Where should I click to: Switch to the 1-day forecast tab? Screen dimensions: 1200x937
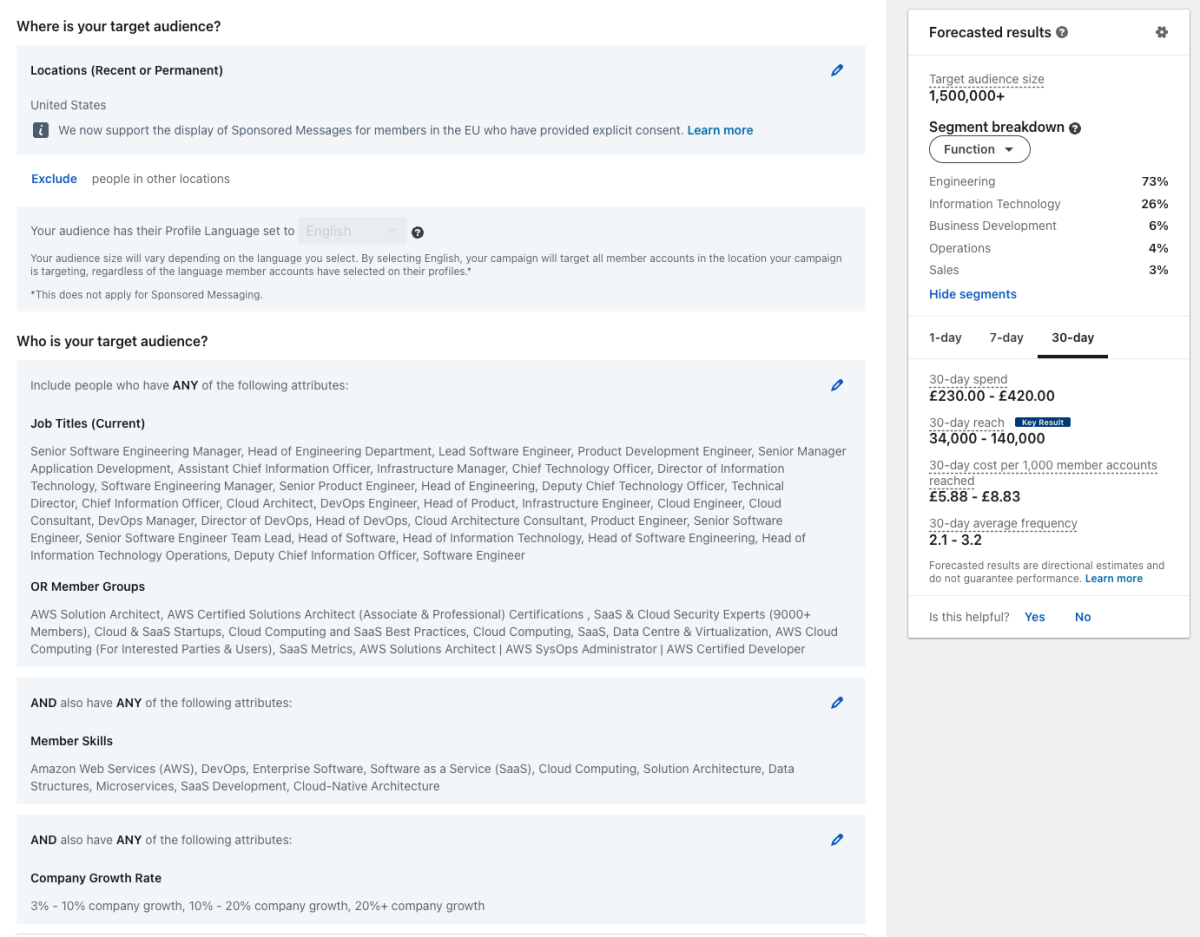945,338
